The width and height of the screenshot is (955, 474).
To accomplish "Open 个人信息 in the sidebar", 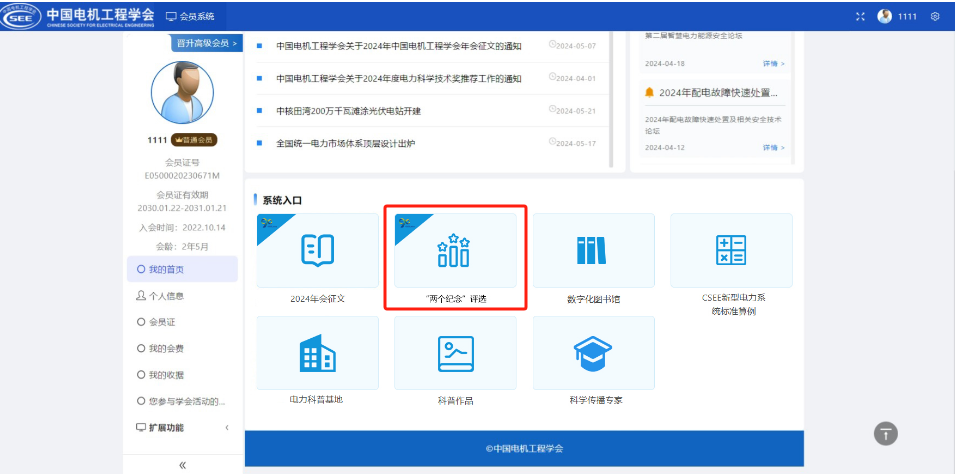I will tap(182, 295).
